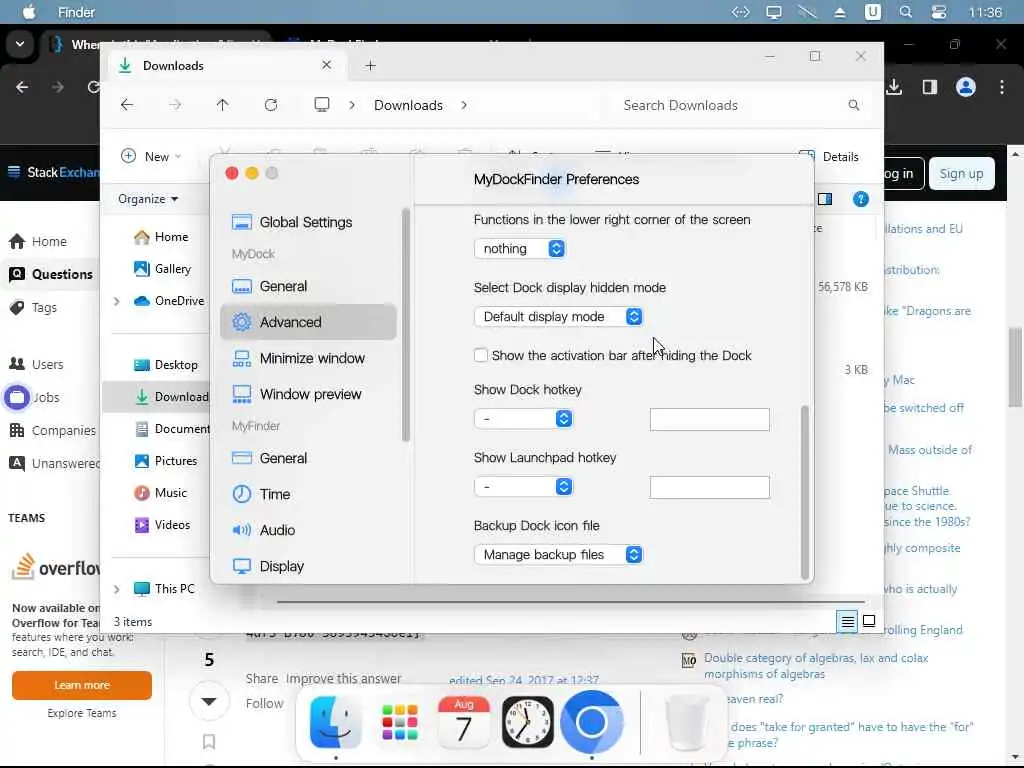This screenshot has width=1024, height=768.
Task: Open Explorer help question mark icon
Action: (x=861, y=199)
